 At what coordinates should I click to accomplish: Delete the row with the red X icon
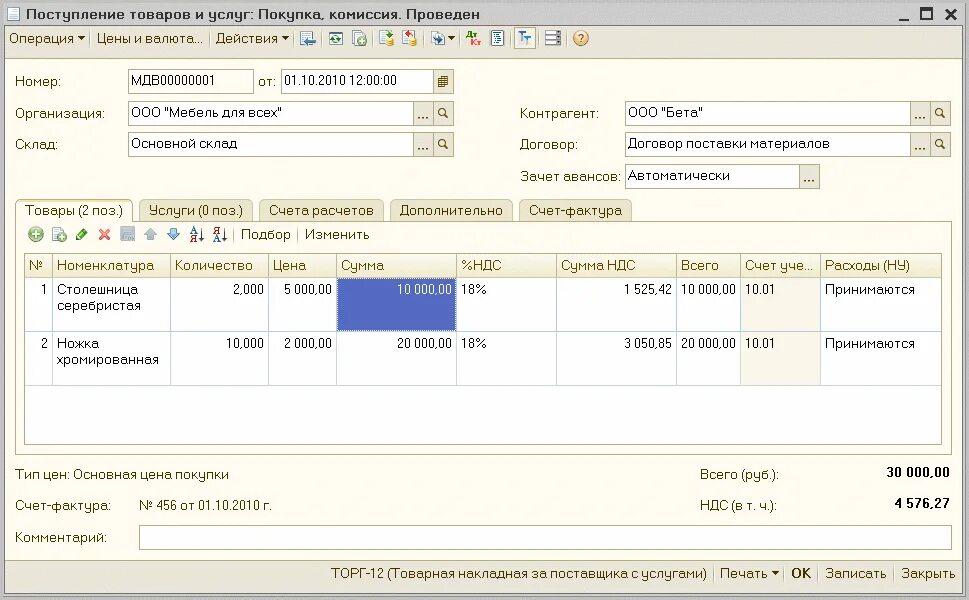104,234
